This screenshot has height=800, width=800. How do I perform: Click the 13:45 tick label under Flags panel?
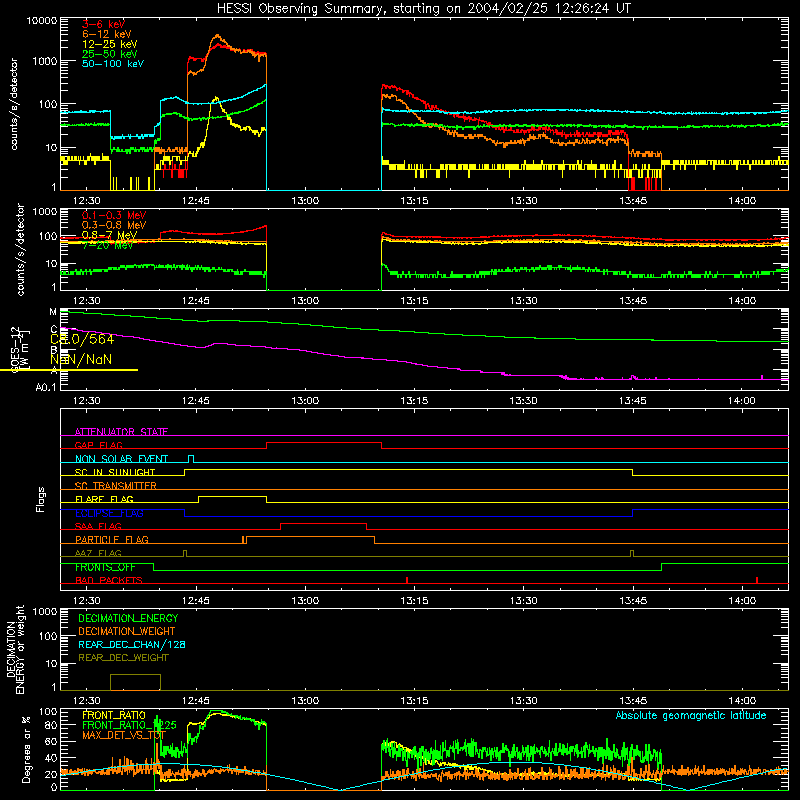[x=633, y=601]
